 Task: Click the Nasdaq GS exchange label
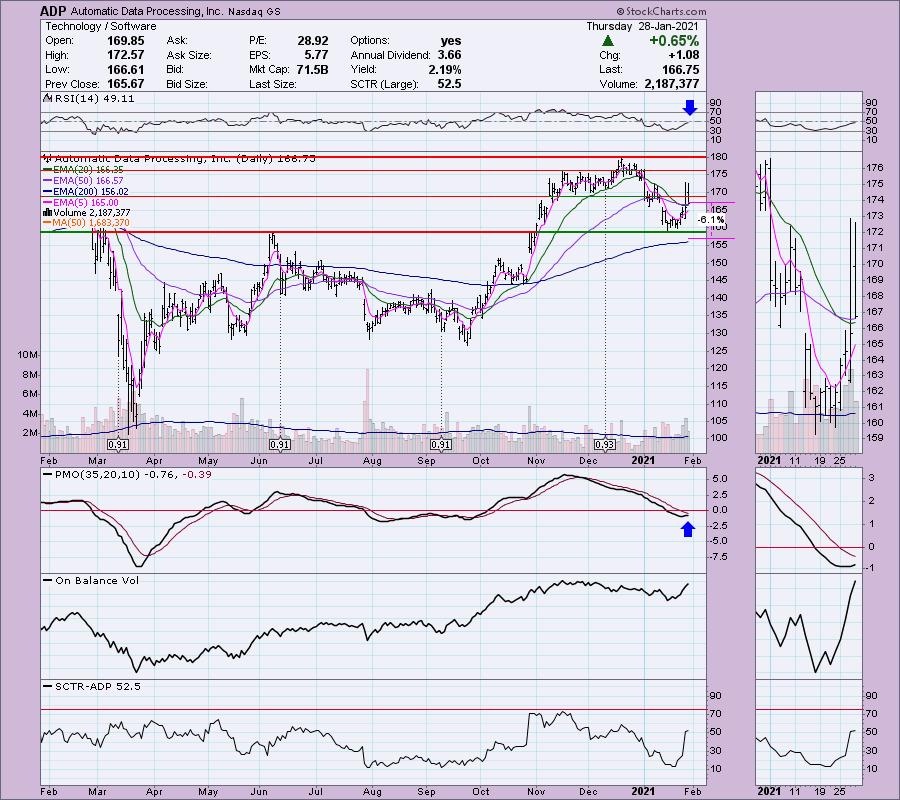pos(254,11)
